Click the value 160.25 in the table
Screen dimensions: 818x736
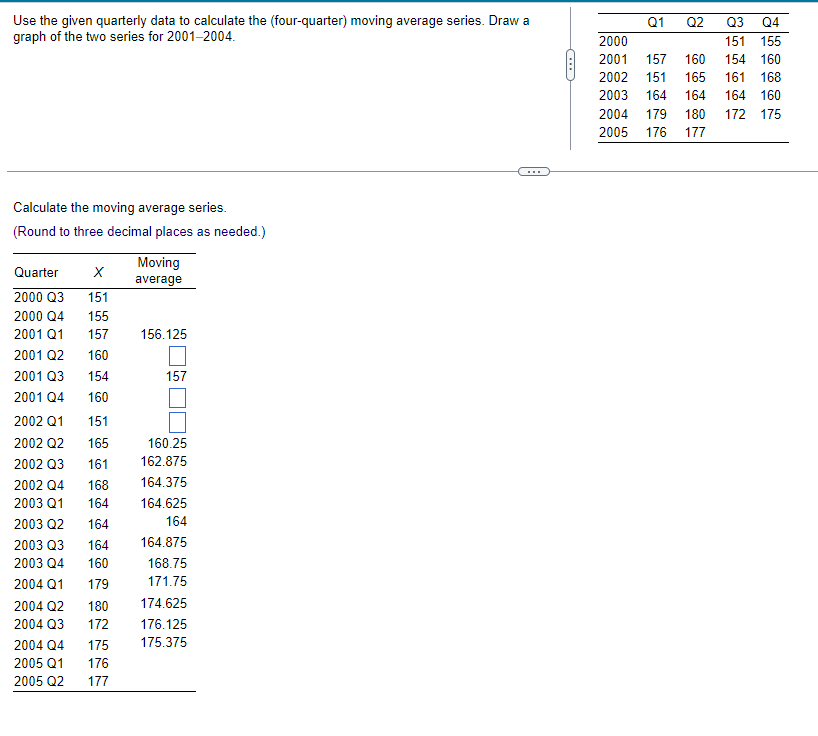click(167, 443)
